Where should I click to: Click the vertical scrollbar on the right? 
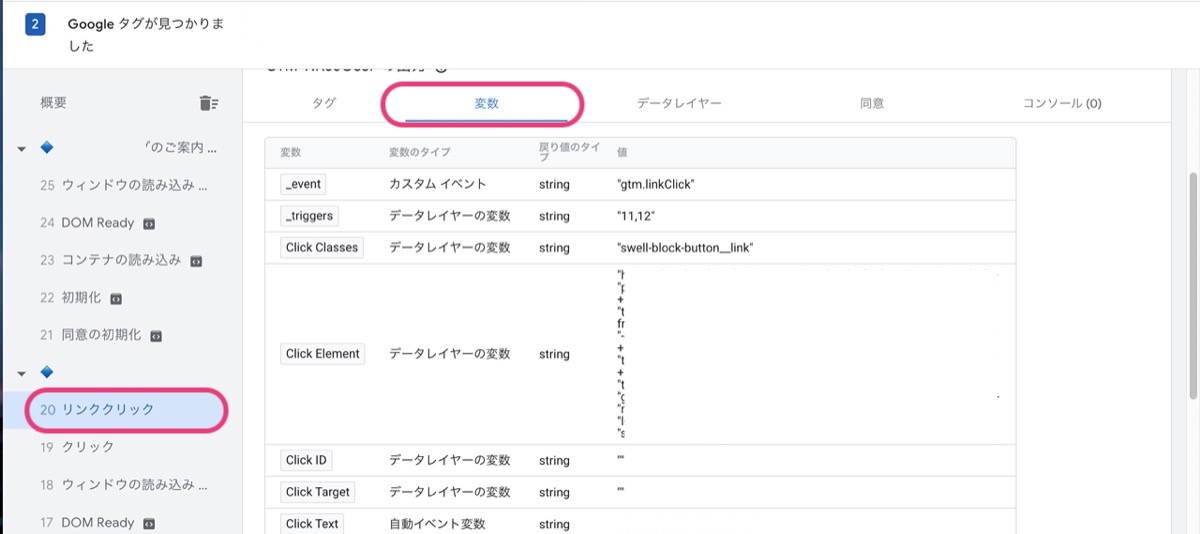[x=1192, y=280]
